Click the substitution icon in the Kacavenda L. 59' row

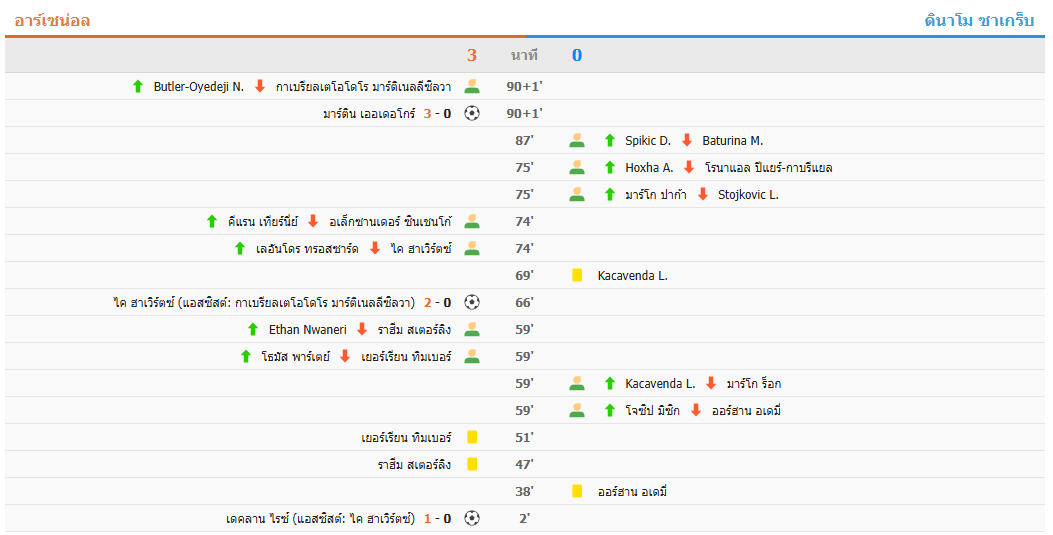tap(577, 383)
